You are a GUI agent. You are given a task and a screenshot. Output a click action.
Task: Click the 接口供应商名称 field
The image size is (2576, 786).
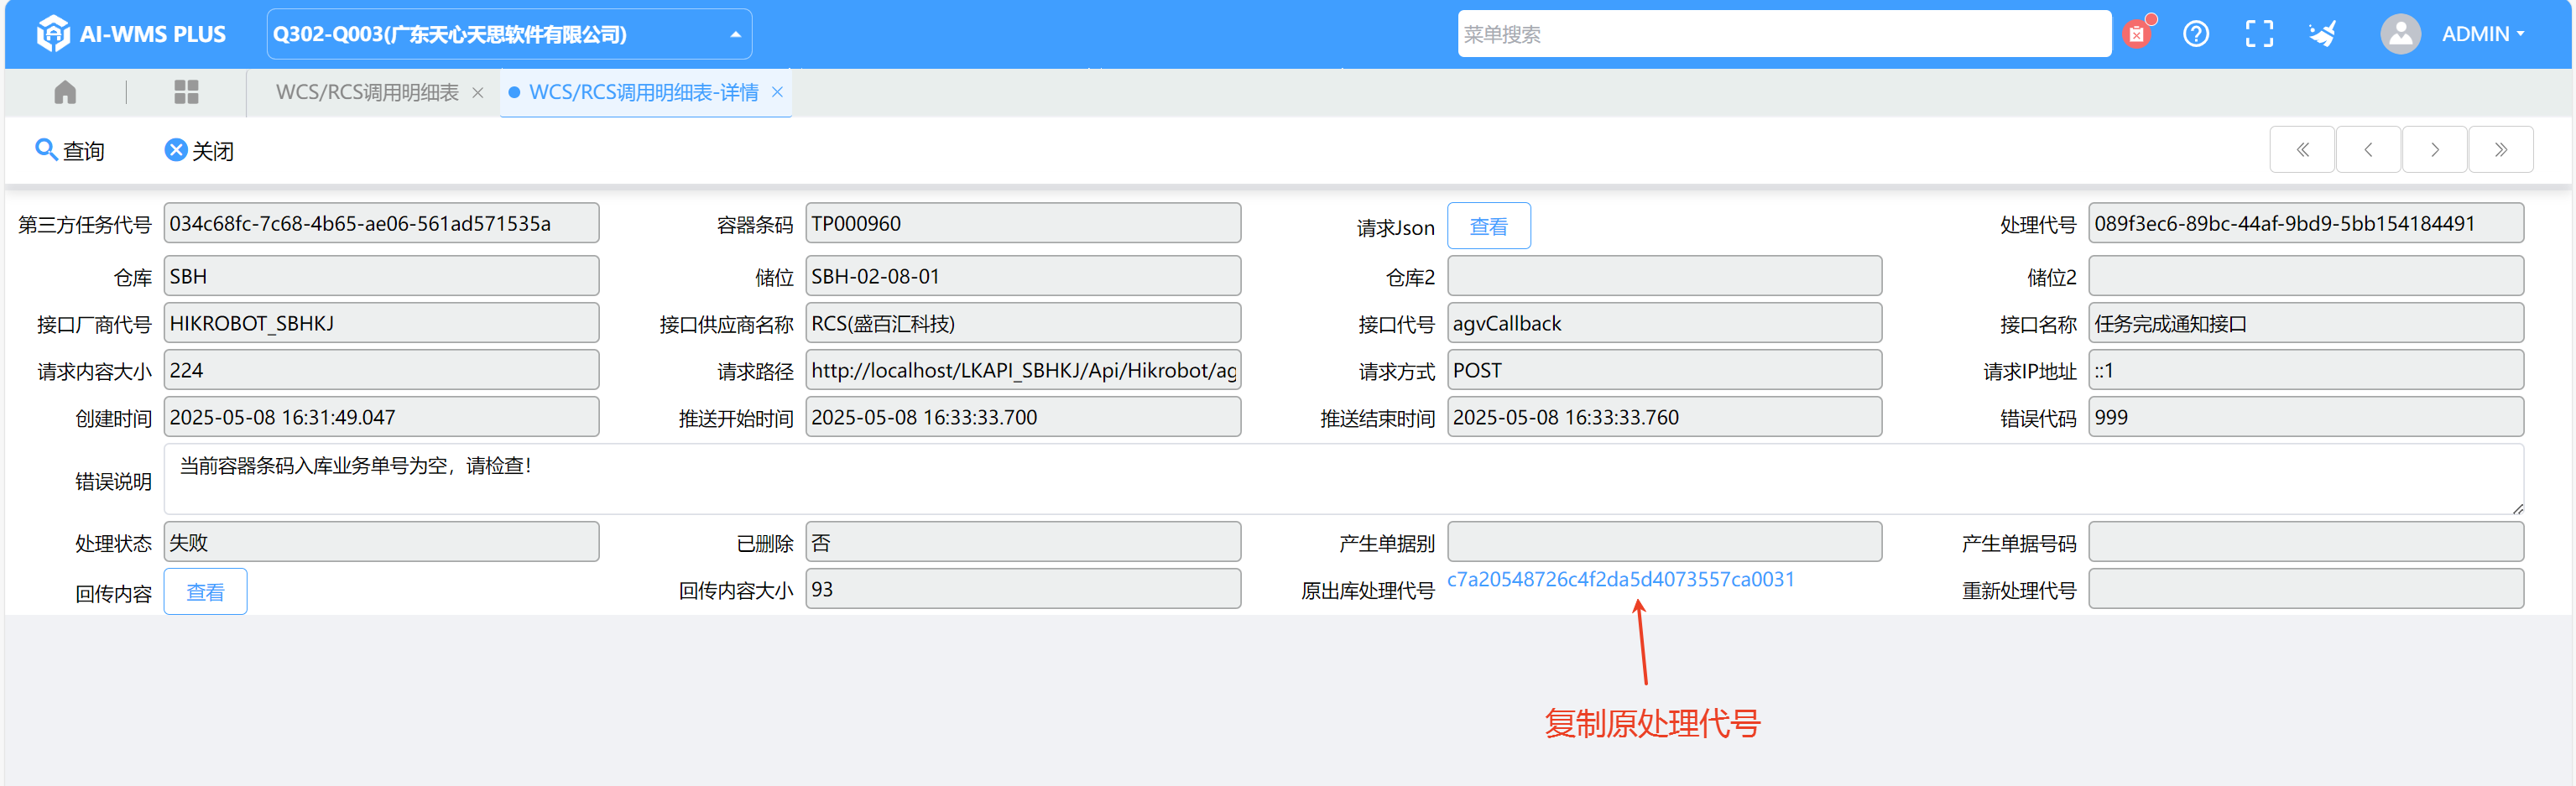(x=1023, y=323)
